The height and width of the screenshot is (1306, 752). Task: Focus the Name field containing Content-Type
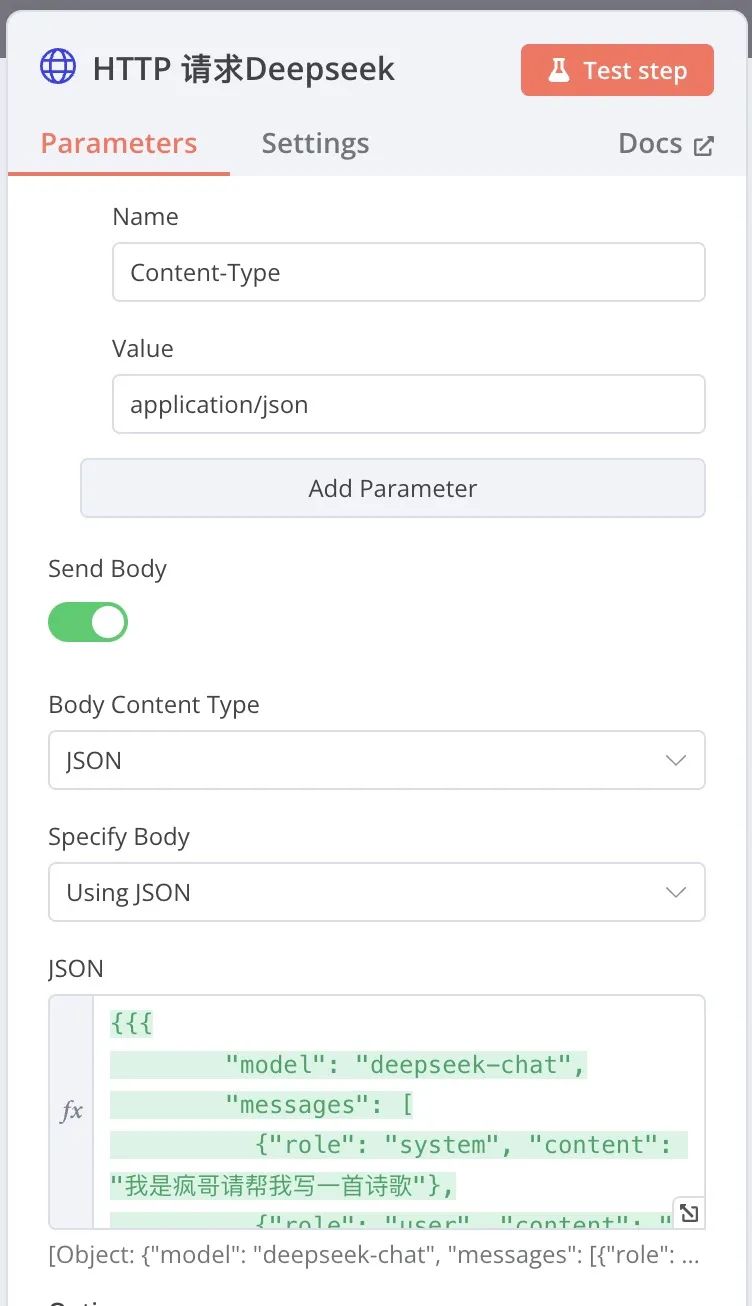point(409,272)
